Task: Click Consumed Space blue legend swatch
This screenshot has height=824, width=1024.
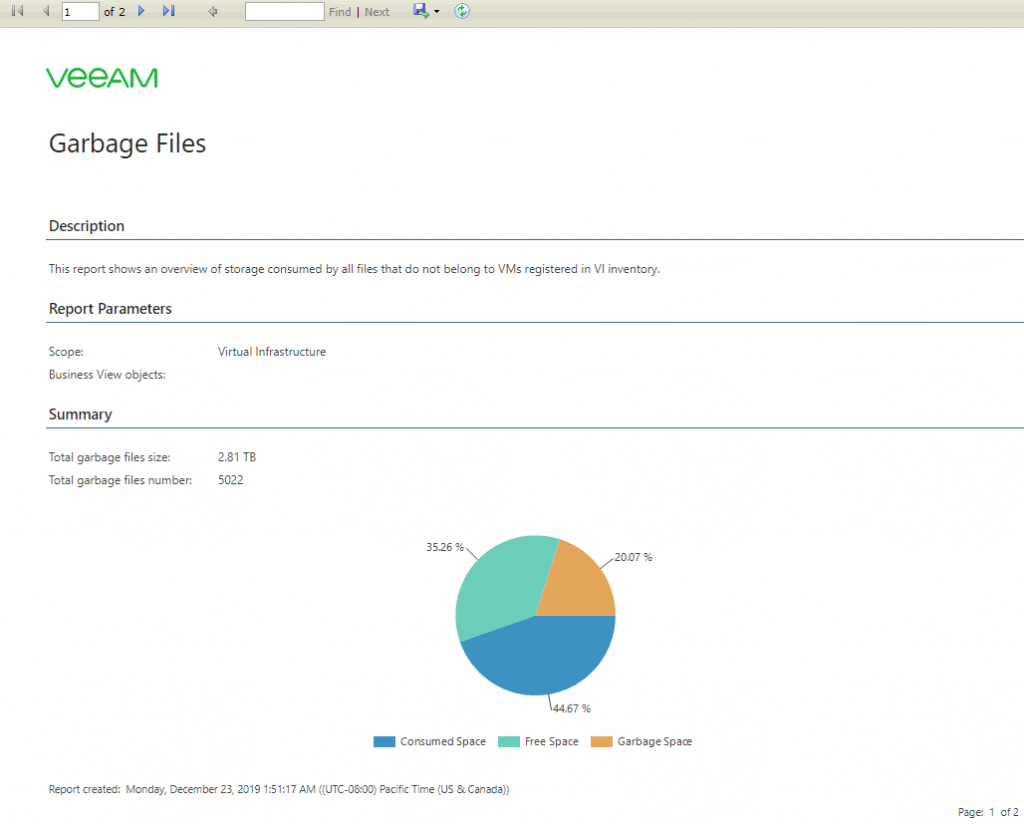Action: (x=384, y=742)
